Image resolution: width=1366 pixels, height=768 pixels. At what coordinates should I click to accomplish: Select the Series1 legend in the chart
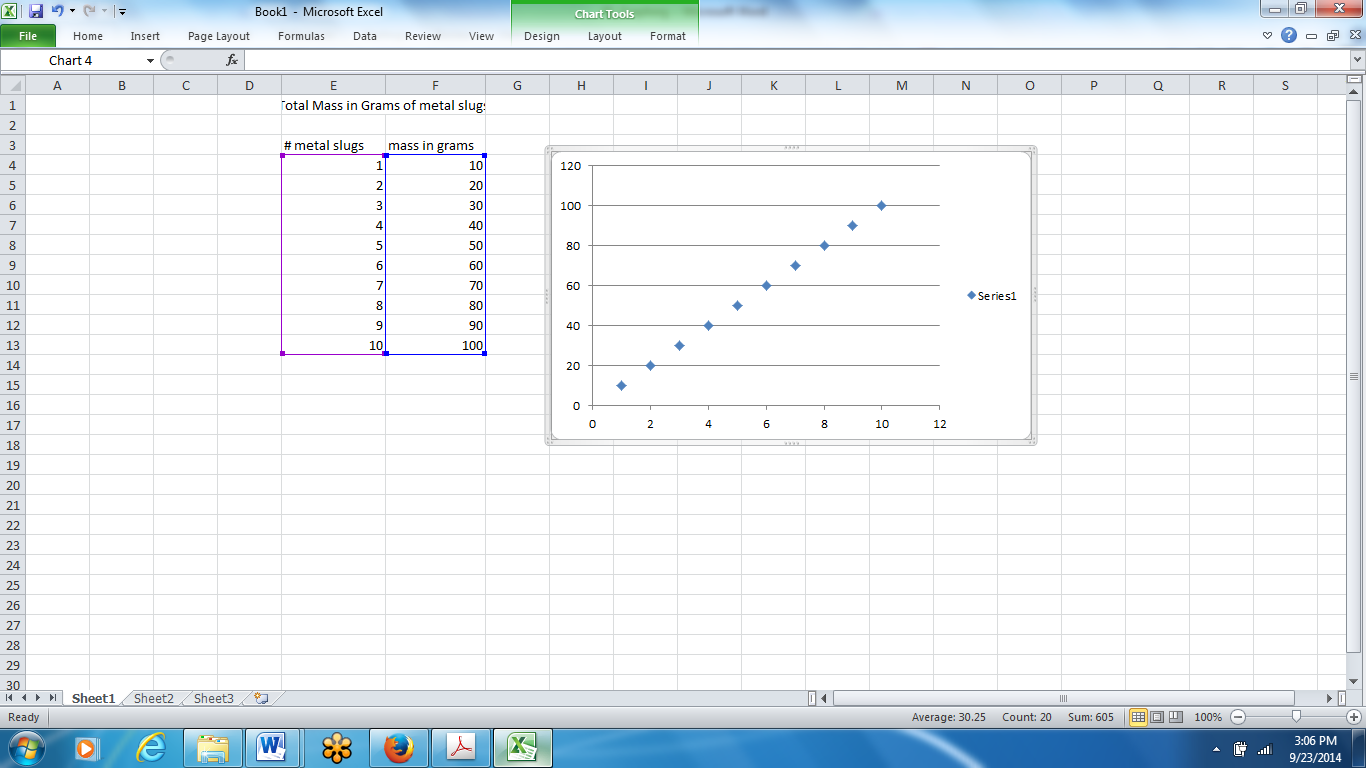tap(991, 295)
